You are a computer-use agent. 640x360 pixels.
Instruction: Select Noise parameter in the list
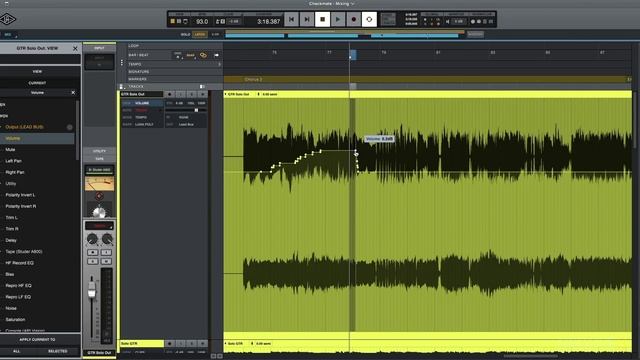11,309
